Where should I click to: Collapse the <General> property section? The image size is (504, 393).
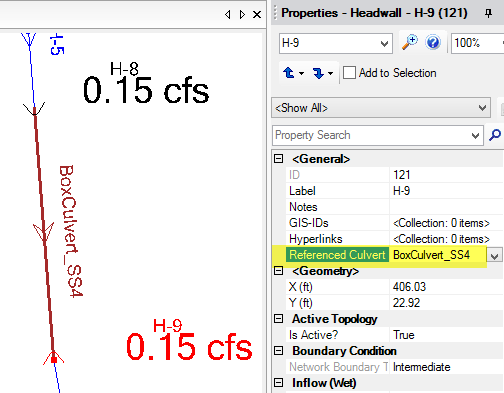coord(279,159)
